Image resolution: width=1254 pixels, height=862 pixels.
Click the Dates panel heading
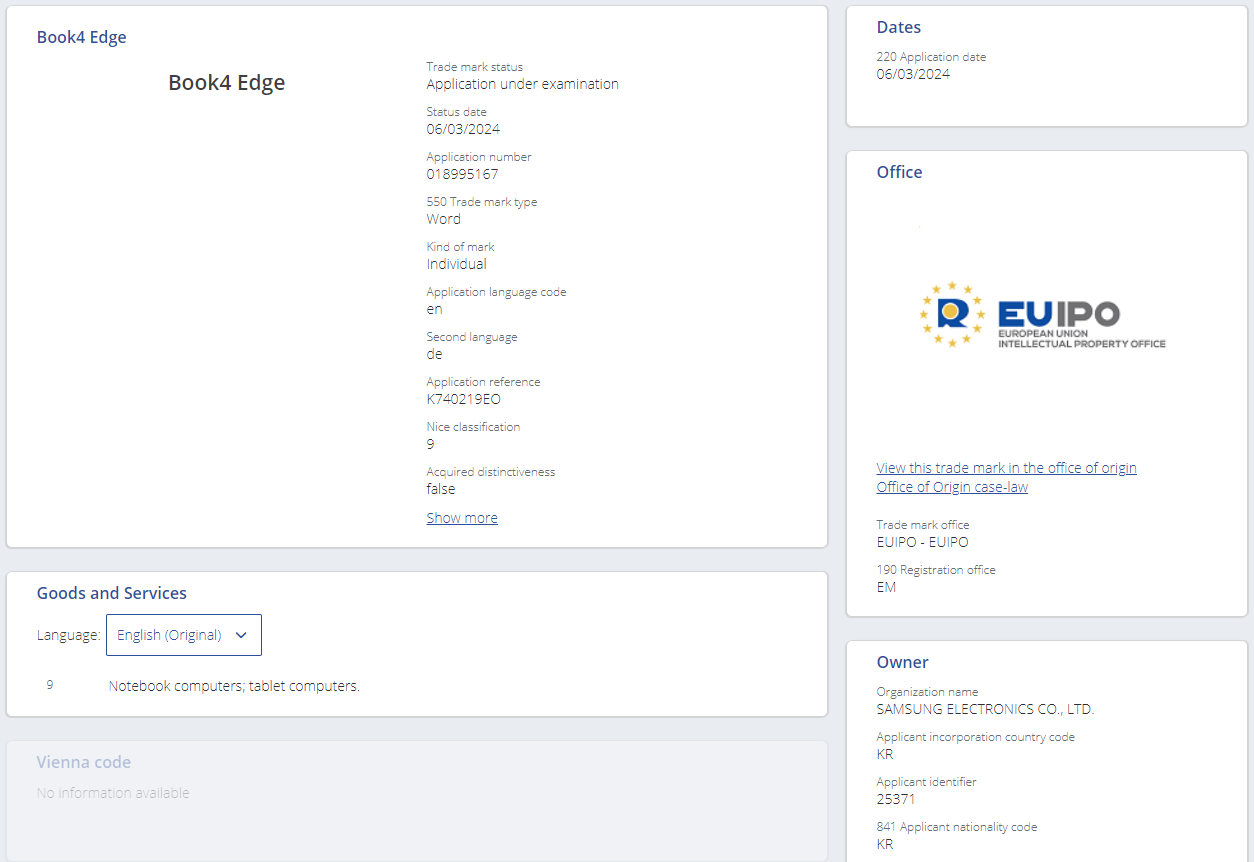point(899,28)
